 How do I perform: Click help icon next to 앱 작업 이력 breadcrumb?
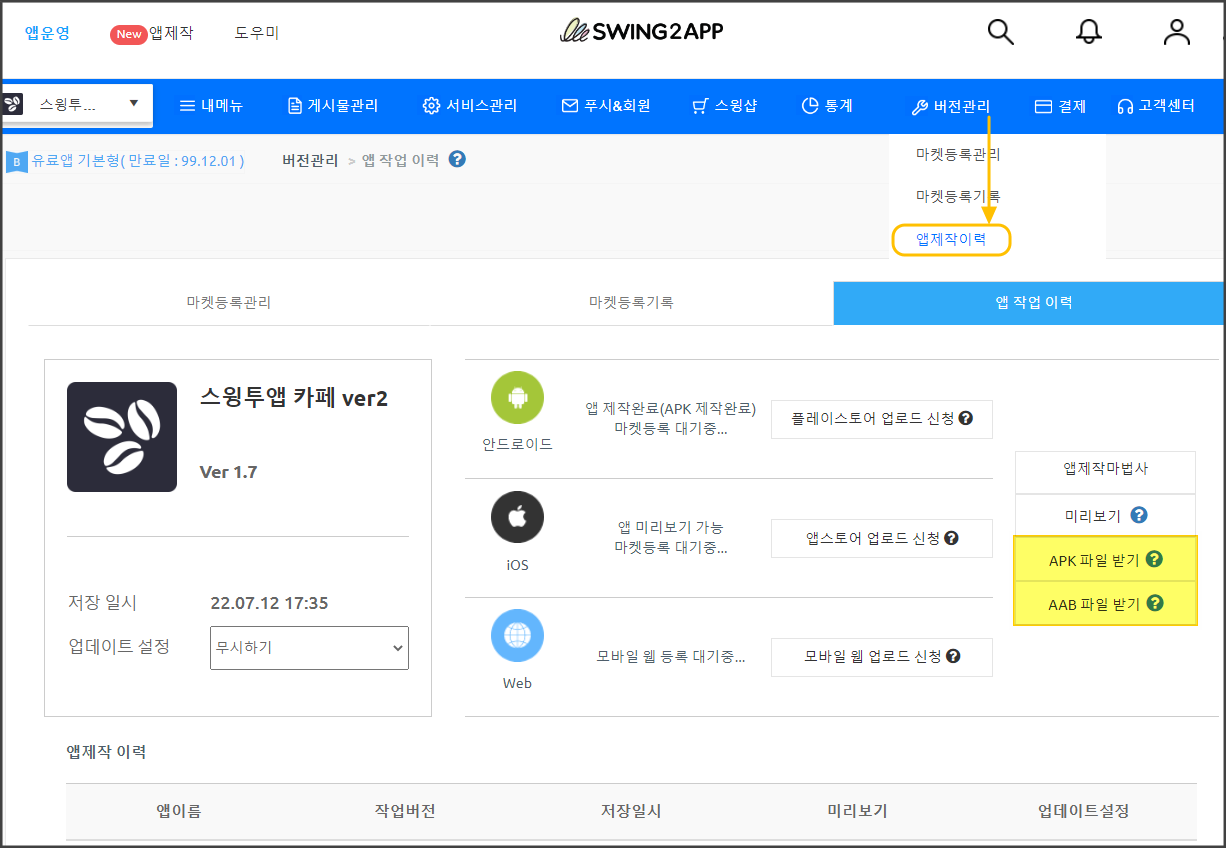pos(457,159)
